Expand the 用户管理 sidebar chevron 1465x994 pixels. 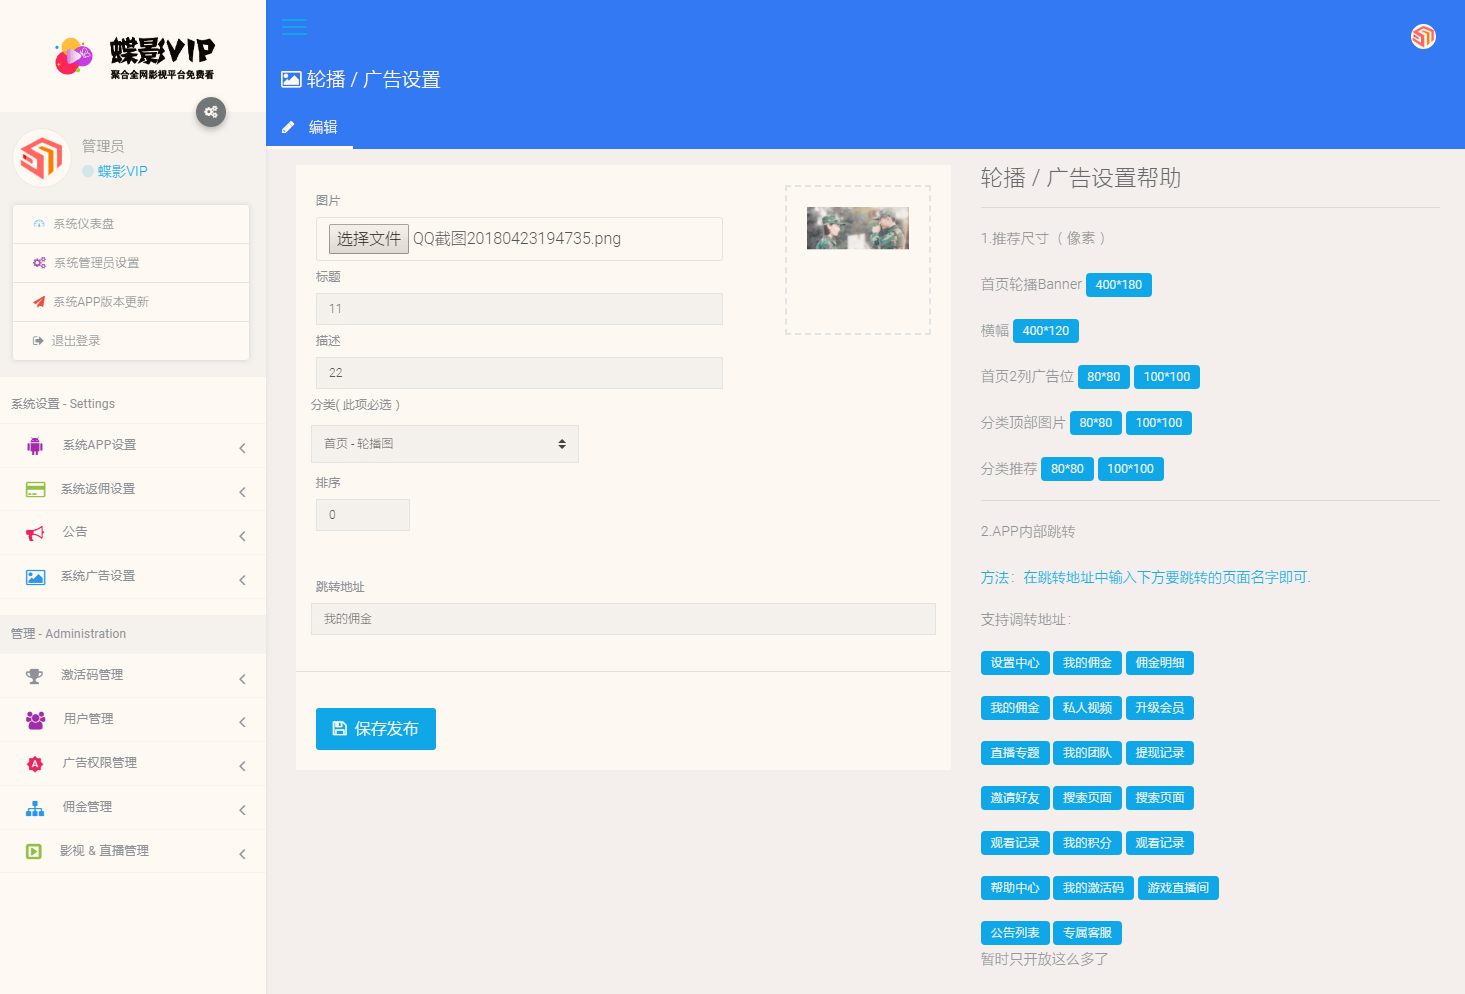click(242, 722)
